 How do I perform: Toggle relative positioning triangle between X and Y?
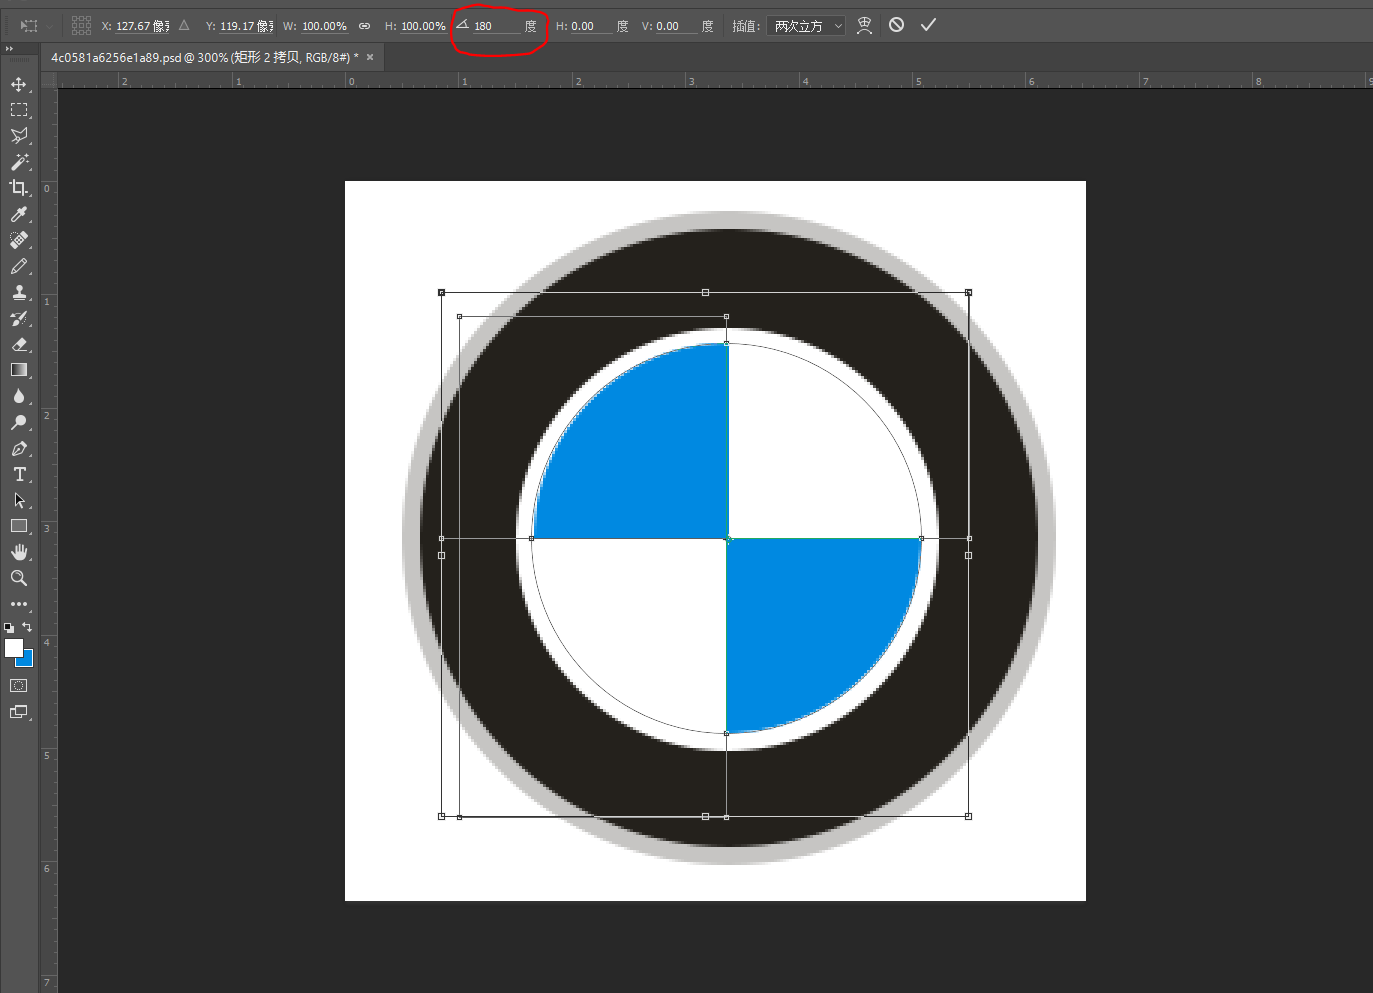tap(184, 25)
